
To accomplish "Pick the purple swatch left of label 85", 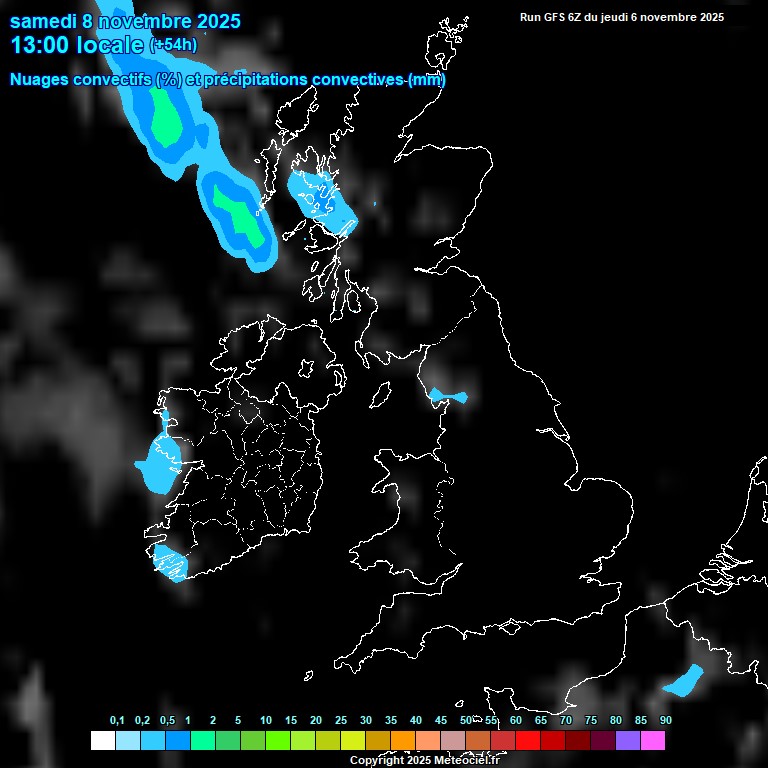I will coord(628,741).
